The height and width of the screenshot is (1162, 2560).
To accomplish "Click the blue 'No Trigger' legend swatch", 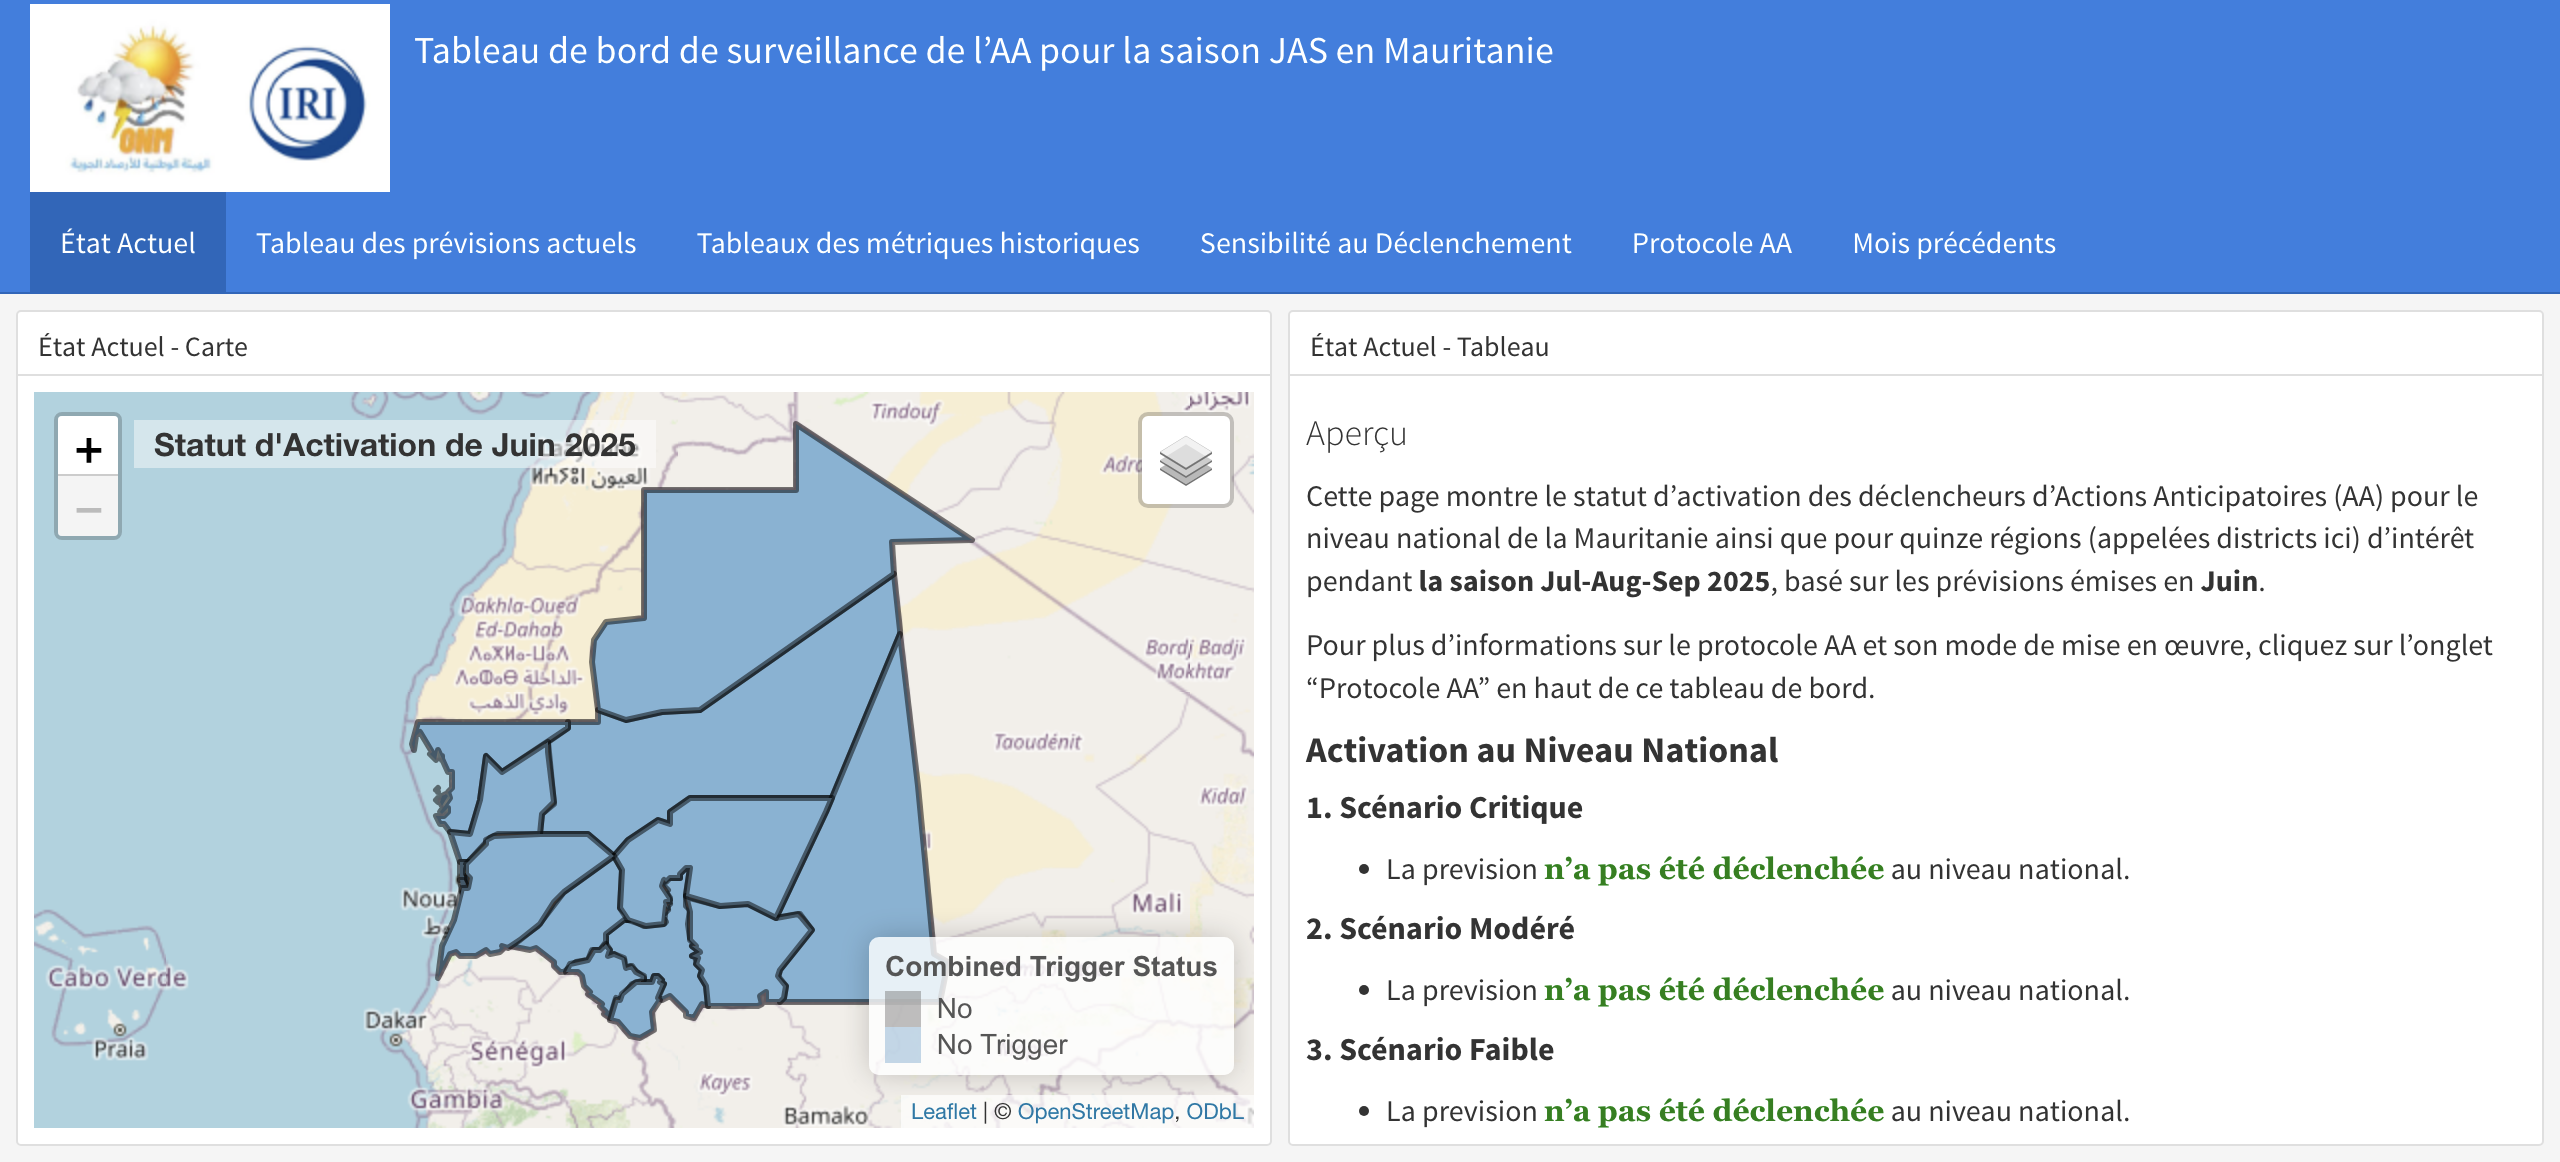I will (x=905, y=1044).
